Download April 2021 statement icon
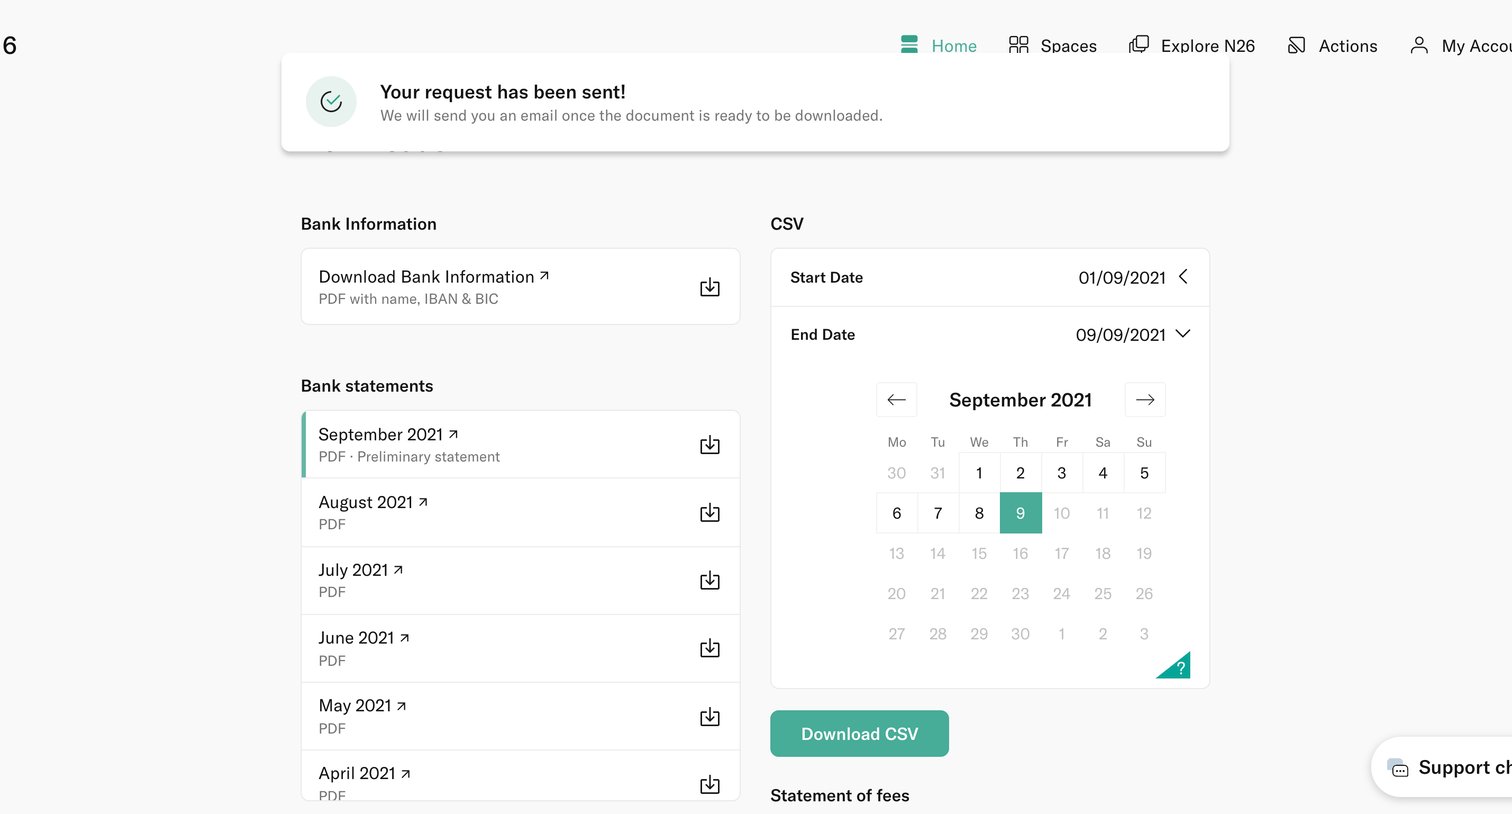This screenshot has height=814, width=1512. 710,785
